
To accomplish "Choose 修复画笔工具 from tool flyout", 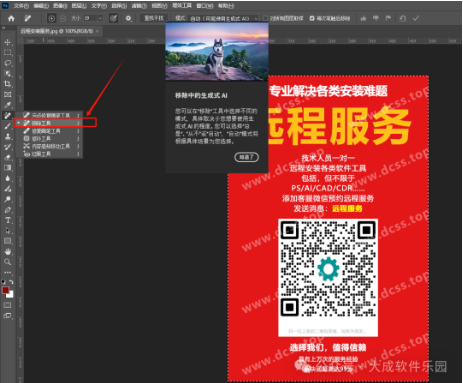I will coord(51,131).
